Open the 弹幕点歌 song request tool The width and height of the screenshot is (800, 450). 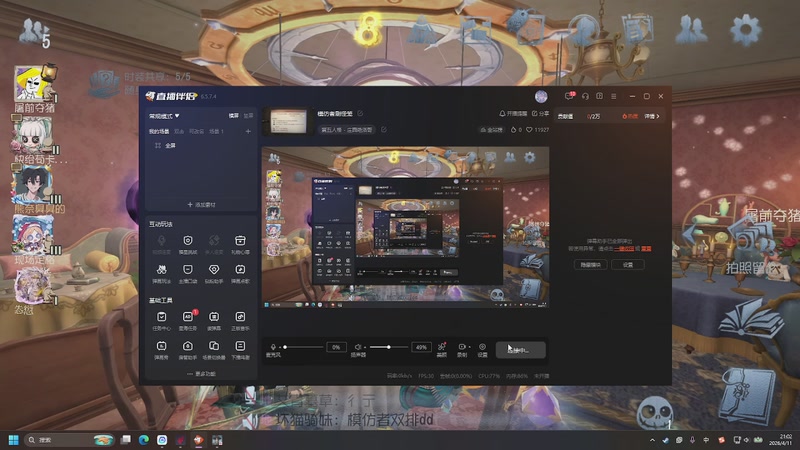tap(240, 270)
